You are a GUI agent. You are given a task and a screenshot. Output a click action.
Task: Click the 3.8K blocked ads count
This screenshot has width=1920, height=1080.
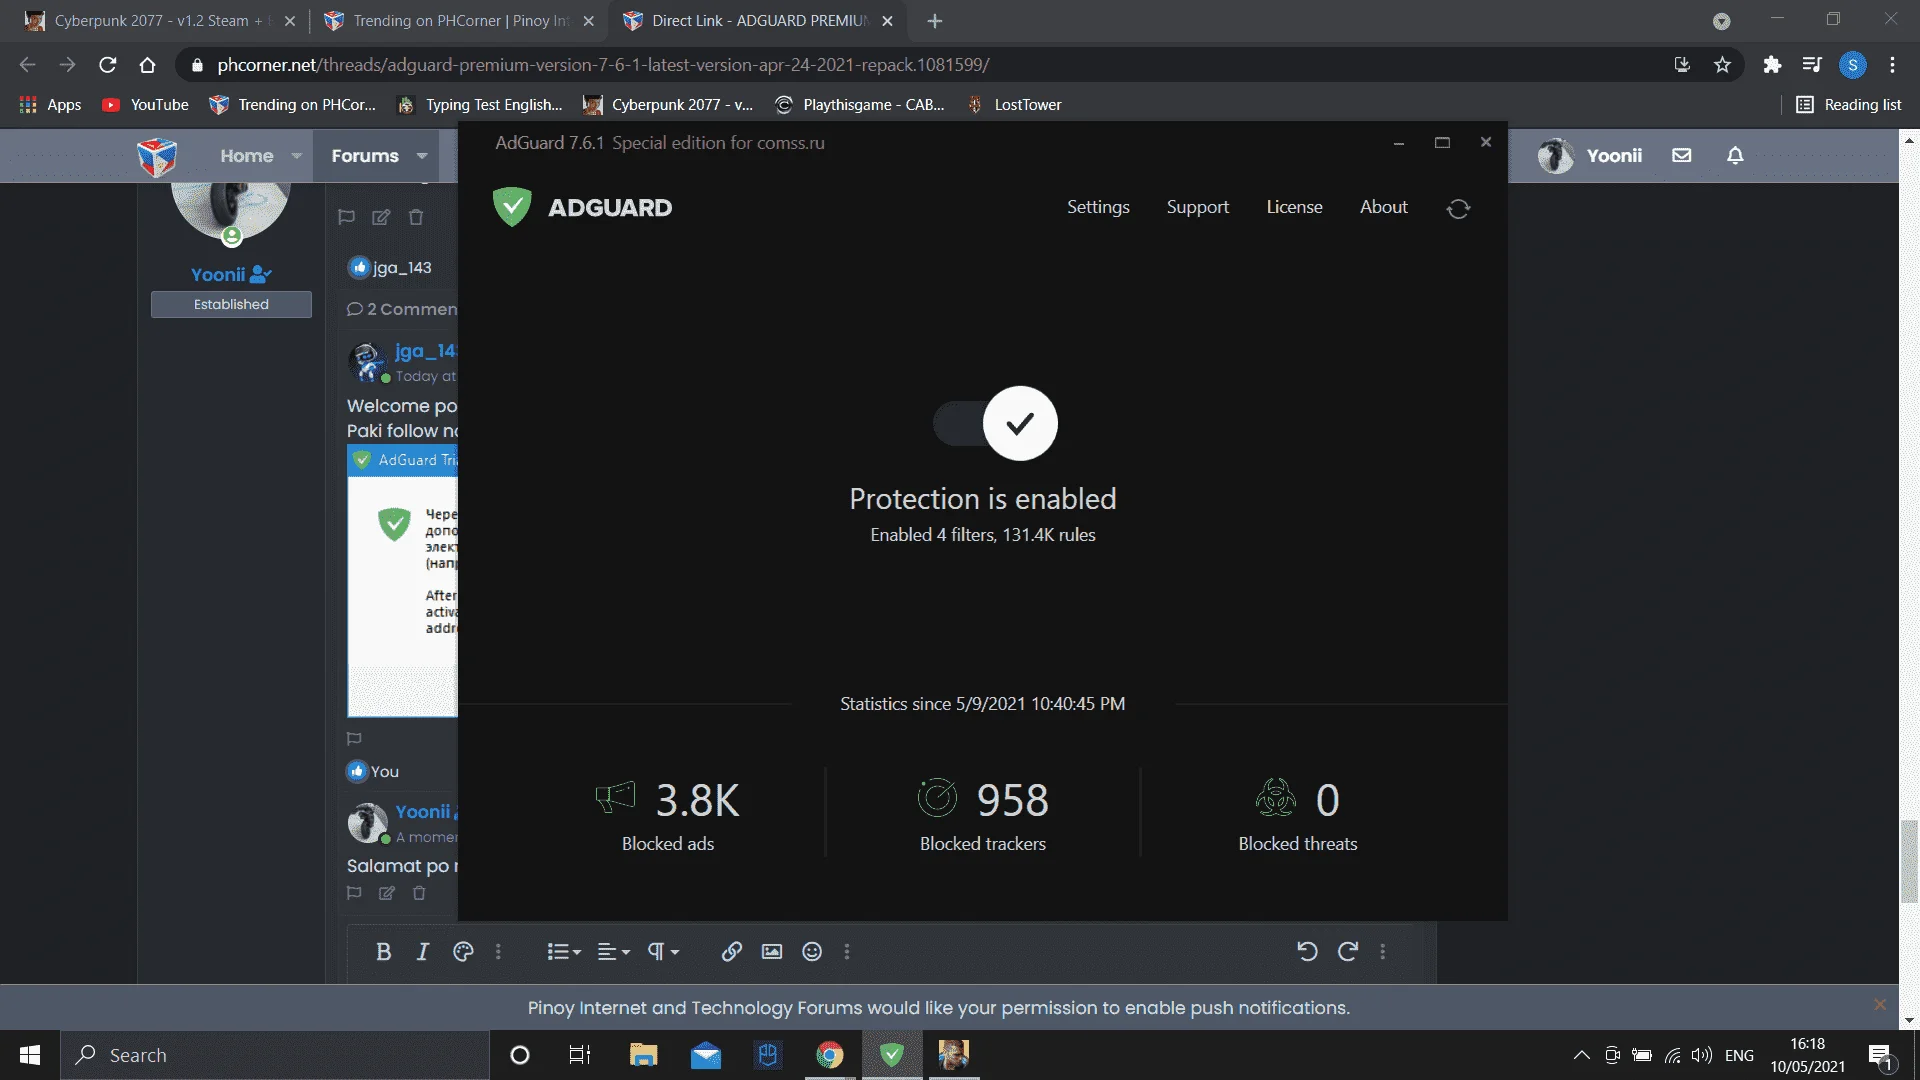[x=697, y=800]
